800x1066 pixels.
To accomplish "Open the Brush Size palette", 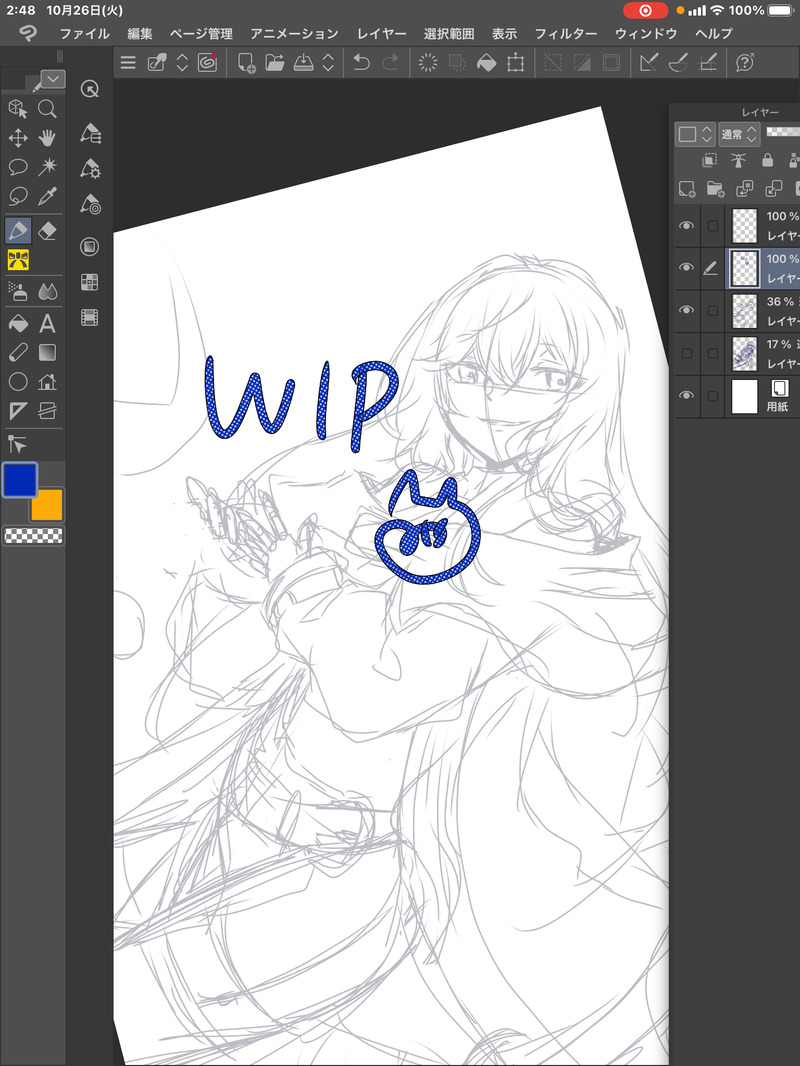I will (x=90, y=203).
